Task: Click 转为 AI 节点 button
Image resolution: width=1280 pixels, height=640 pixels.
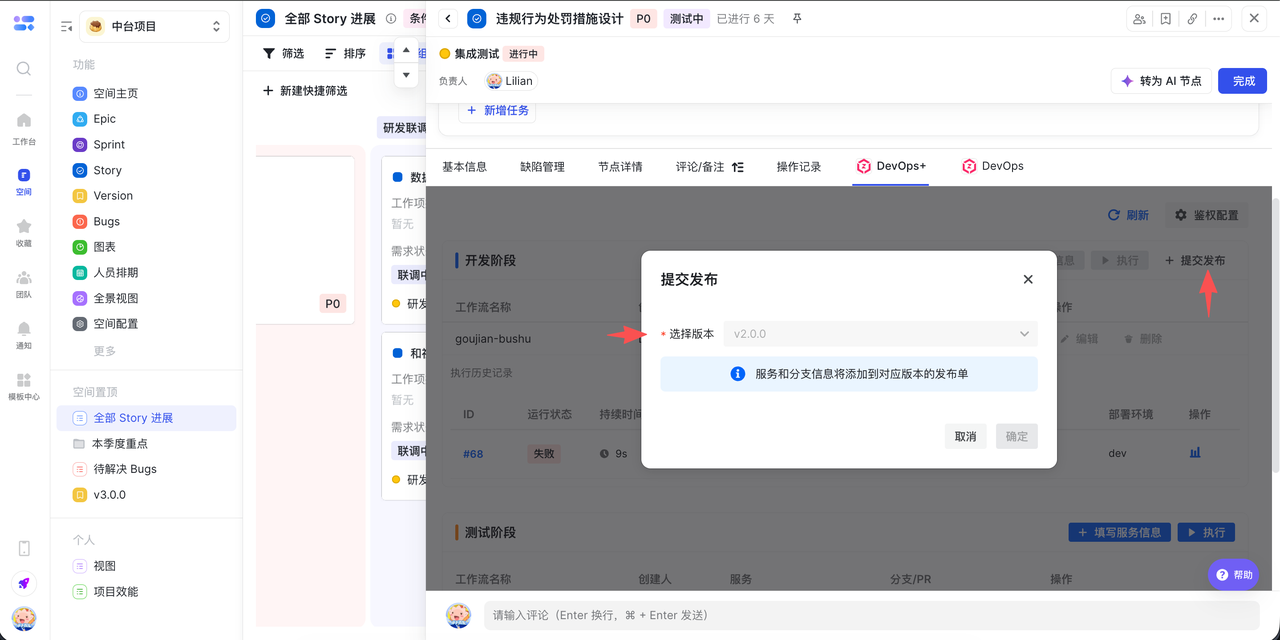Action: pos(1161,81)
